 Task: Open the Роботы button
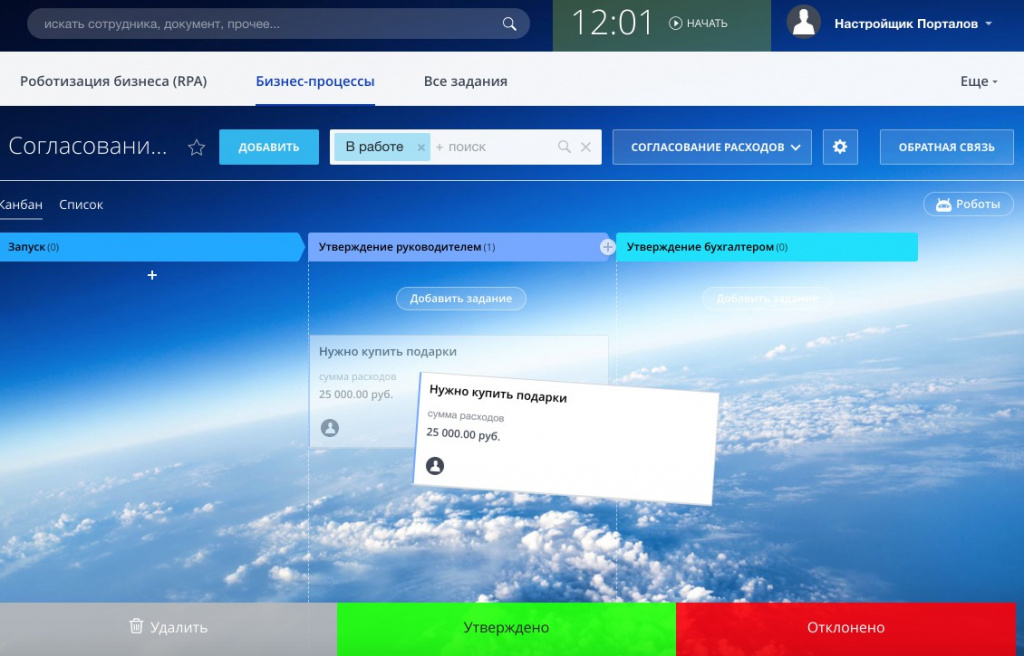click(967, 204)
